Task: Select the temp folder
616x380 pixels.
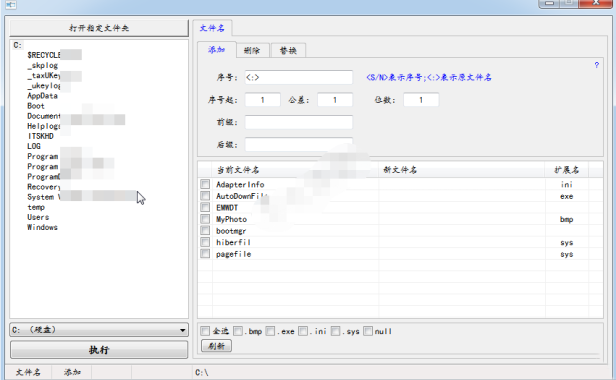Action: click(36, 207)
